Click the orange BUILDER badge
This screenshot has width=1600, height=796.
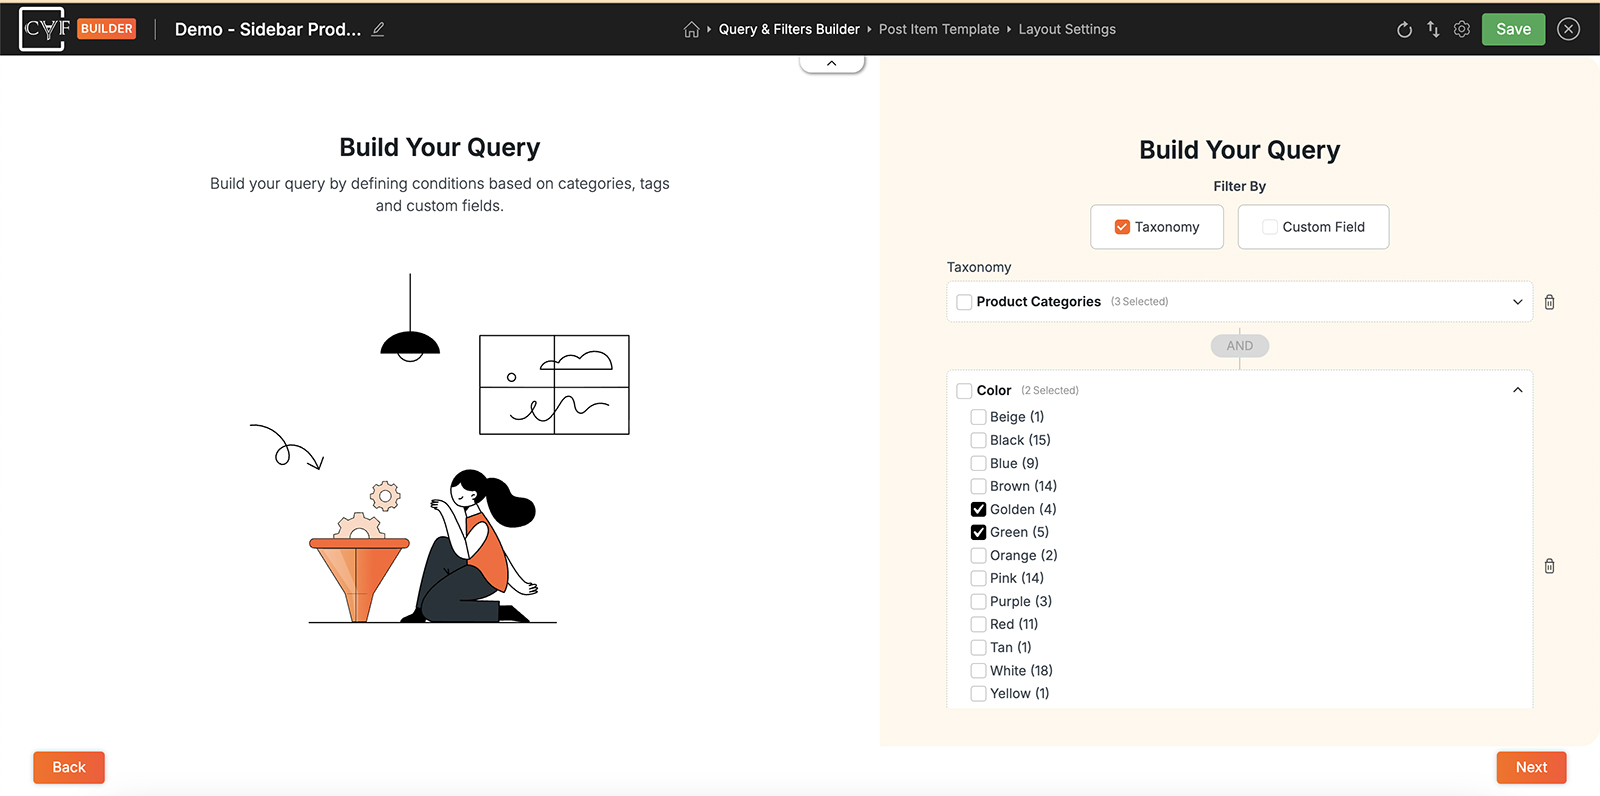[107, 29]
